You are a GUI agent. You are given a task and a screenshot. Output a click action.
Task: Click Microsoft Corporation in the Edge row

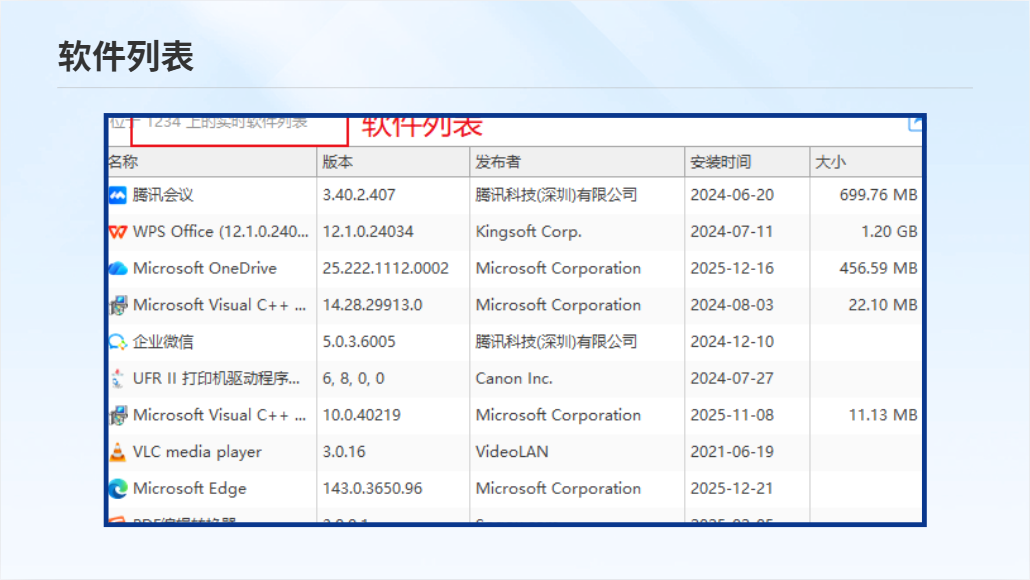pos(558,489)
